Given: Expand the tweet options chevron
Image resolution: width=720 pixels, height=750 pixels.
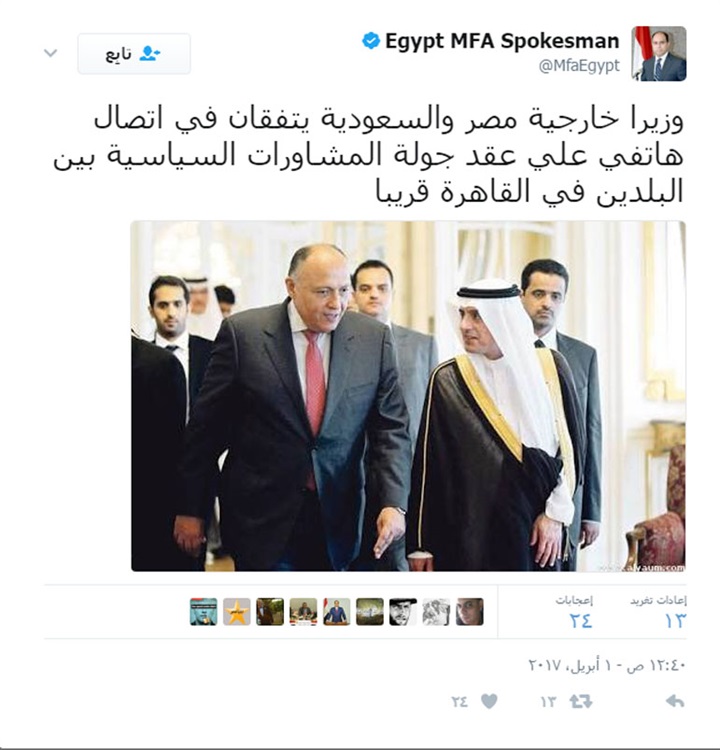Looking at the screenshot, I should click(51, 53).
